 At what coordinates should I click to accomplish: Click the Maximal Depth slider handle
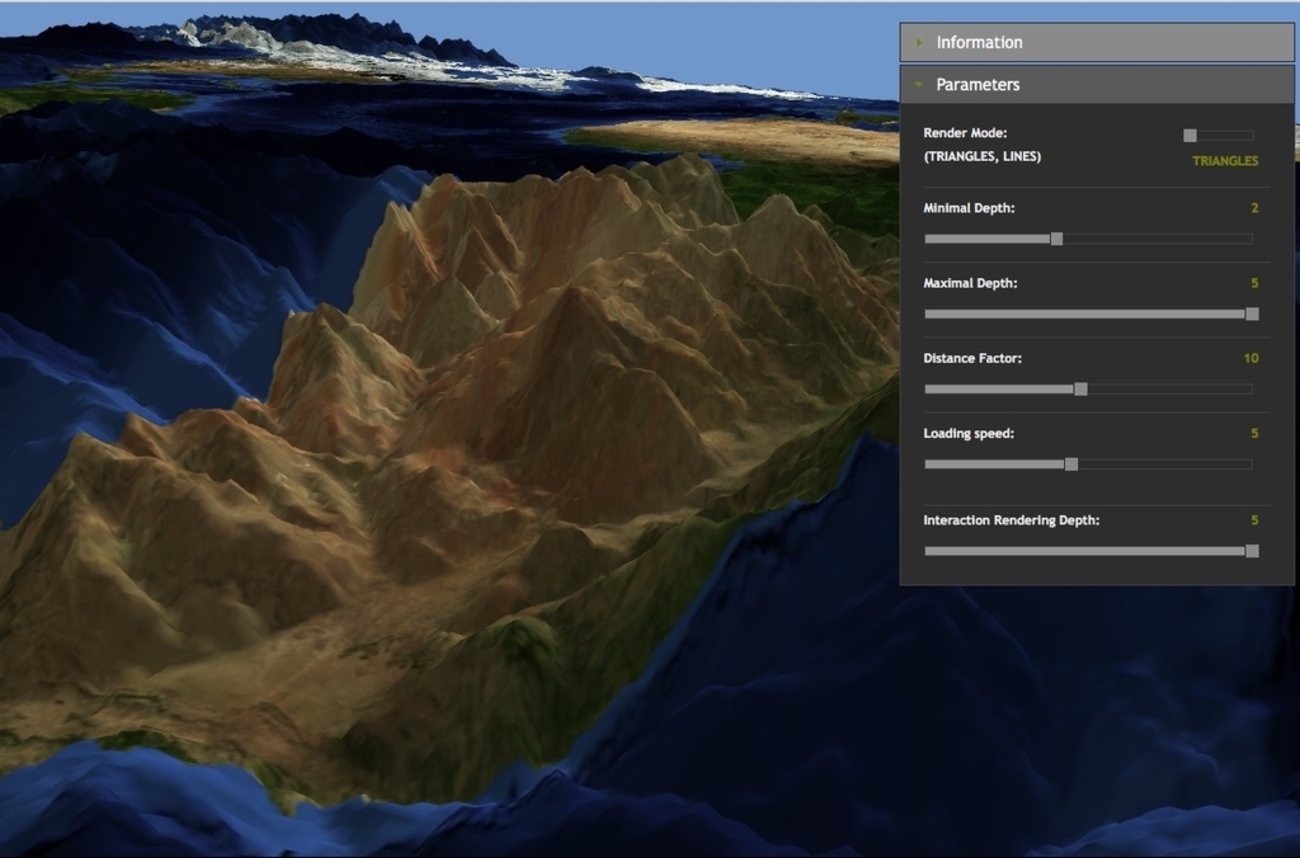[1251, 314]
